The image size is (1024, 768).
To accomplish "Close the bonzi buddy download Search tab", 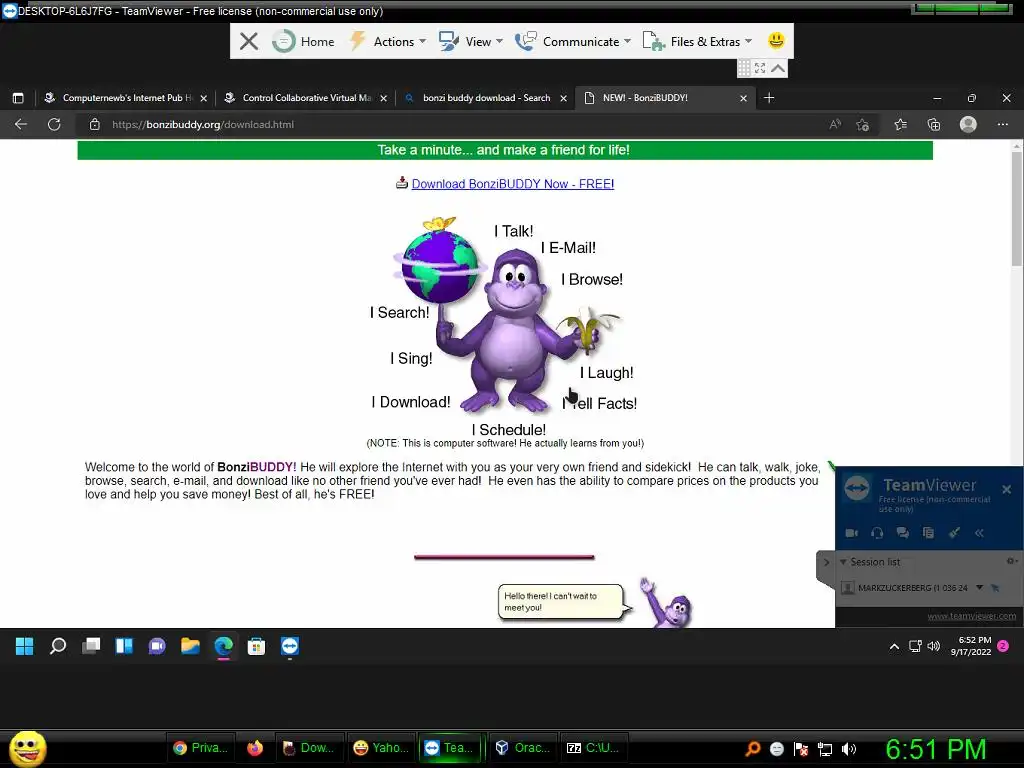I will click(x=564, y=98).
